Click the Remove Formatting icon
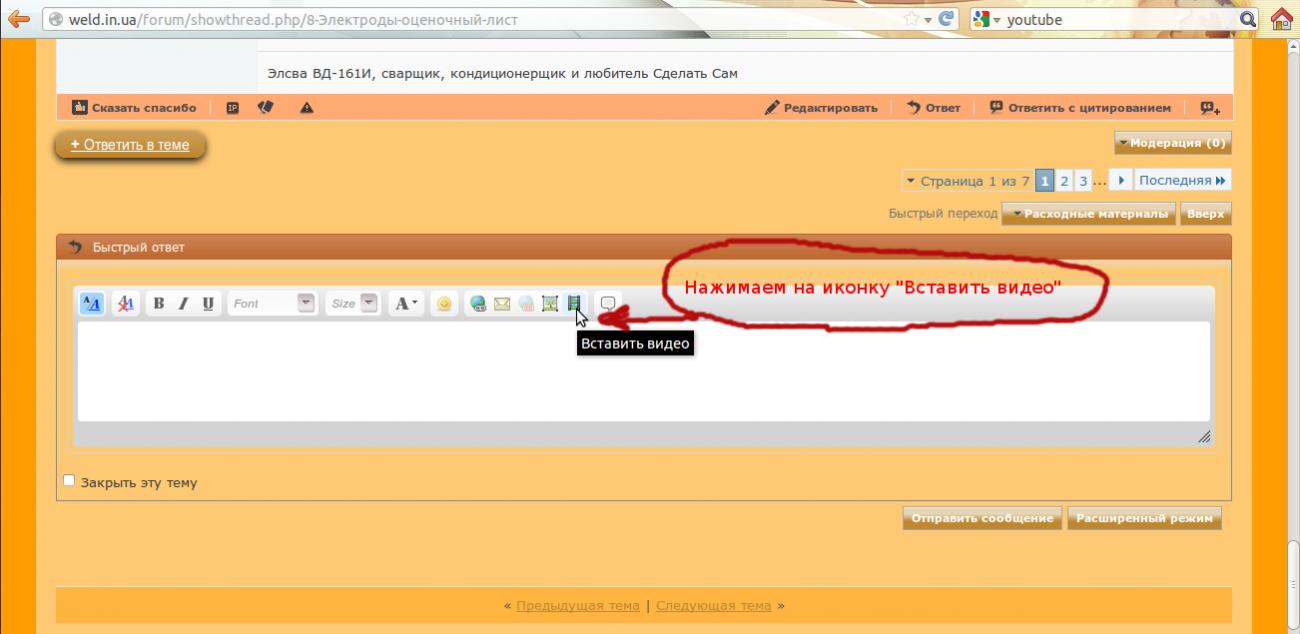The width and height of the screenshot is (1300, 634). 125,303
